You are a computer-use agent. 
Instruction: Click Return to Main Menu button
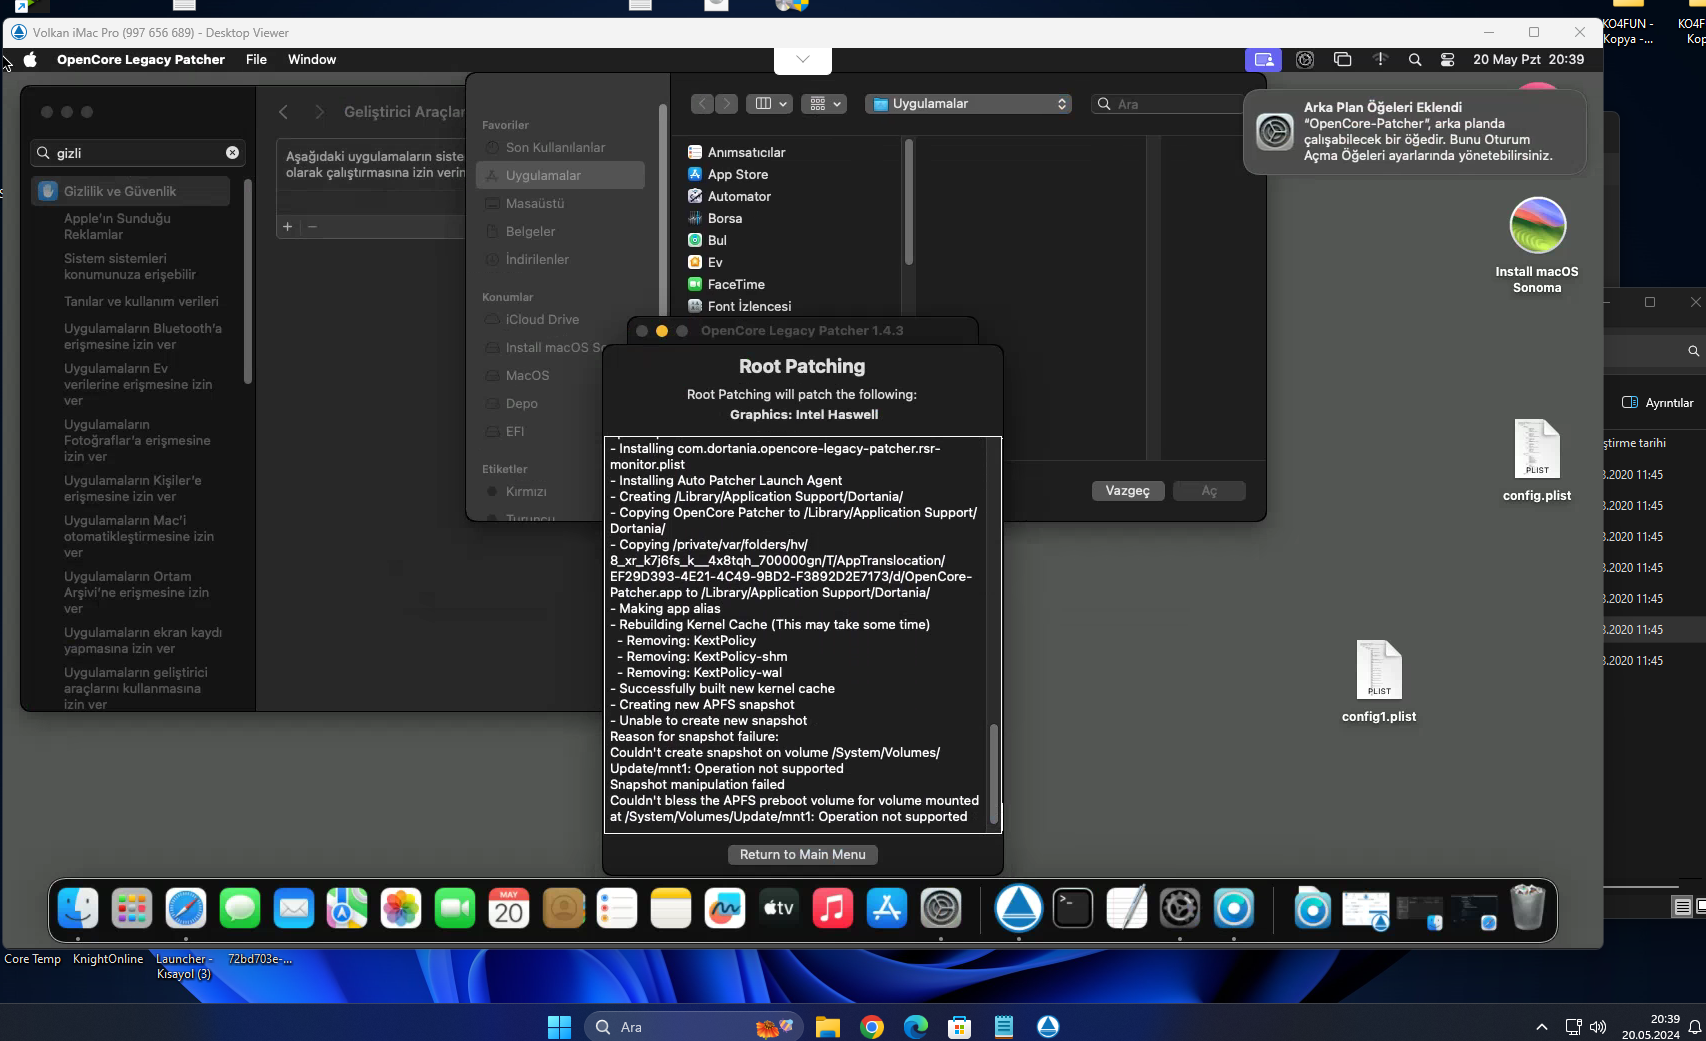[802, 855]
